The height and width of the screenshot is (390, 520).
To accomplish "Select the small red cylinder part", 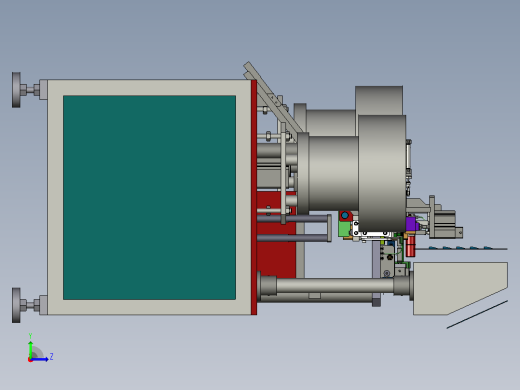I will tap(411, 246).
